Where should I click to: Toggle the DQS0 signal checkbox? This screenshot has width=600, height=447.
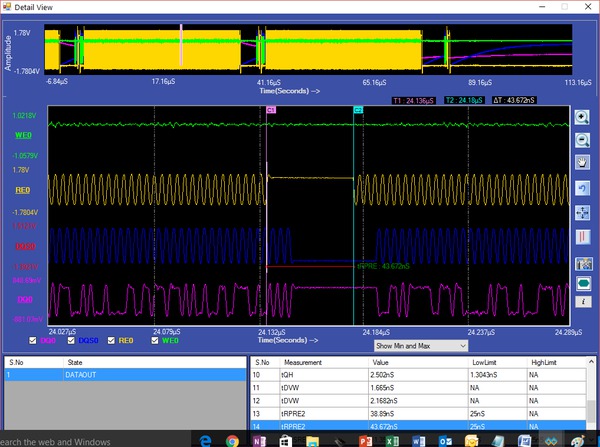point(73,341)
